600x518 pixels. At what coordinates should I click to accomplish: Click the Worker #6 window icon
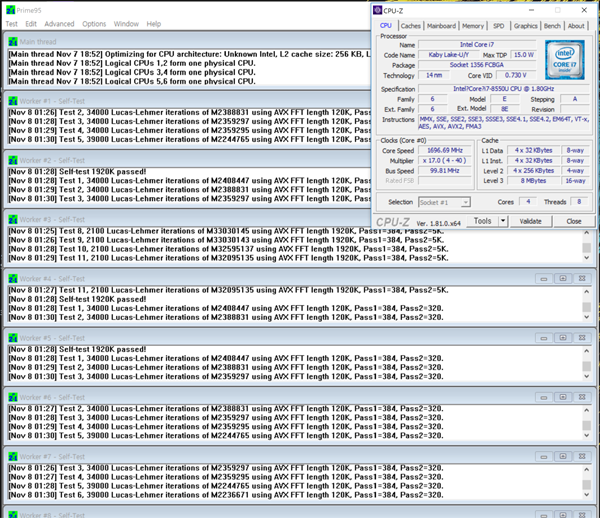pyautogui.click(x=13, y=397)
